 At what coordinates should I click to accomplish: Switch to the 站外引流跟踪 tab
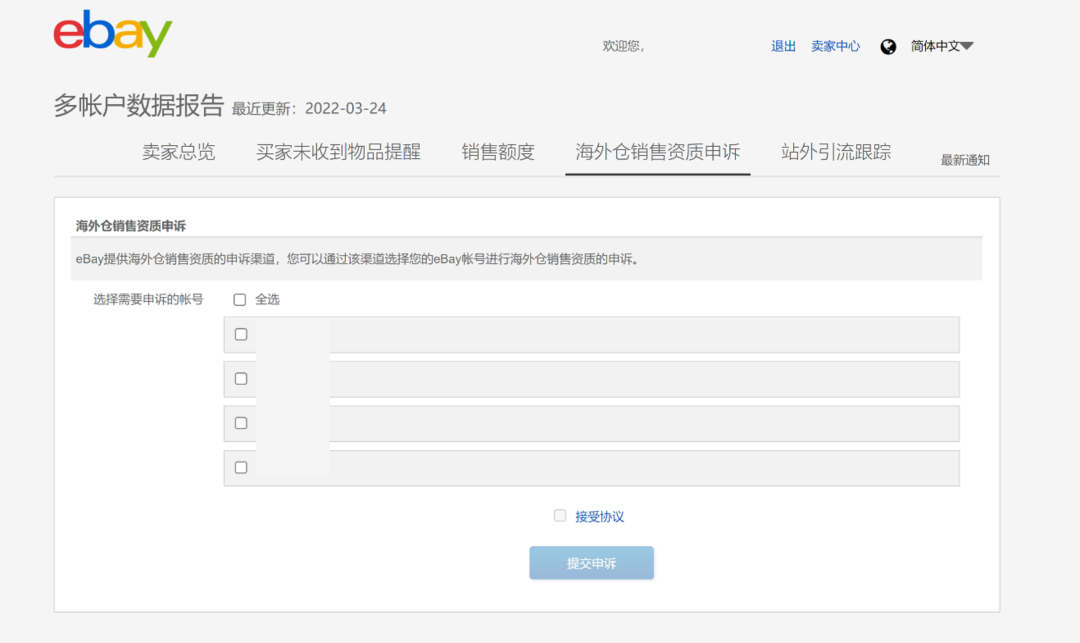[x=836, y=152]
